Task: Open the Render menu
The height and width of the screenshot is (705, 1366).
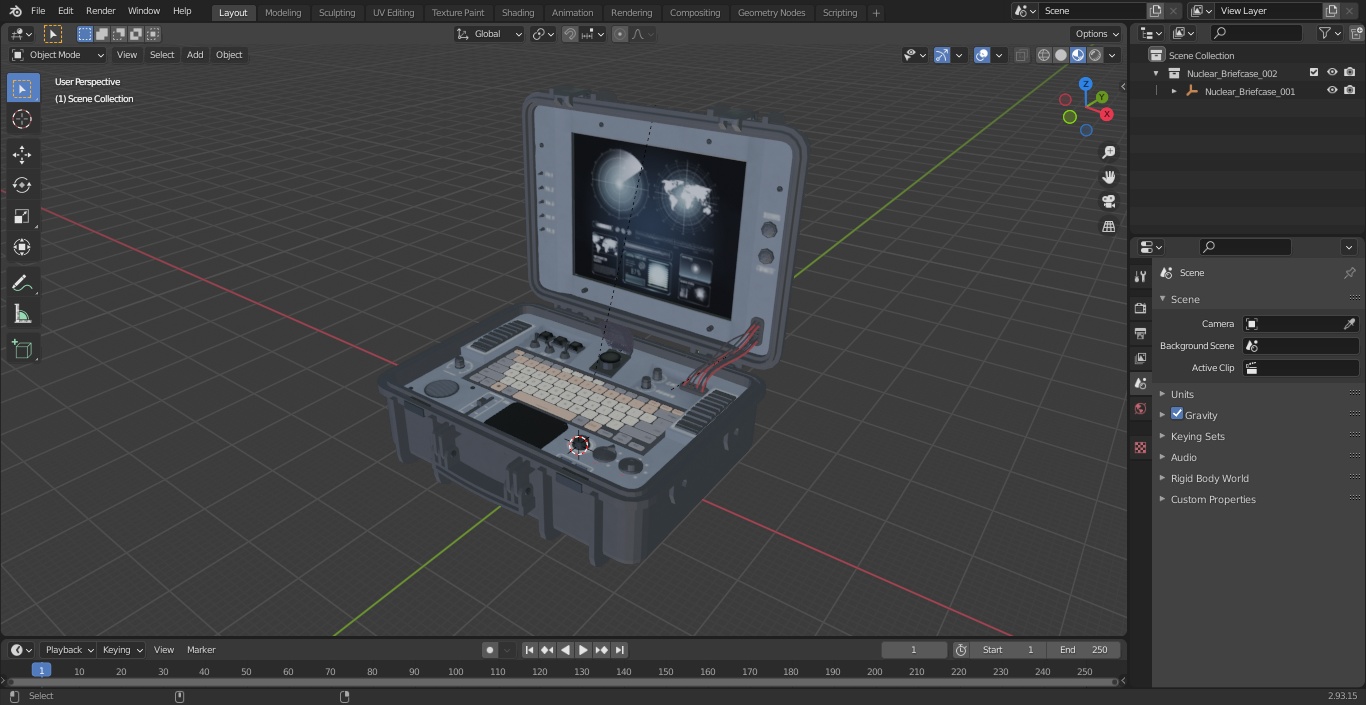Action: pos(100,11)
